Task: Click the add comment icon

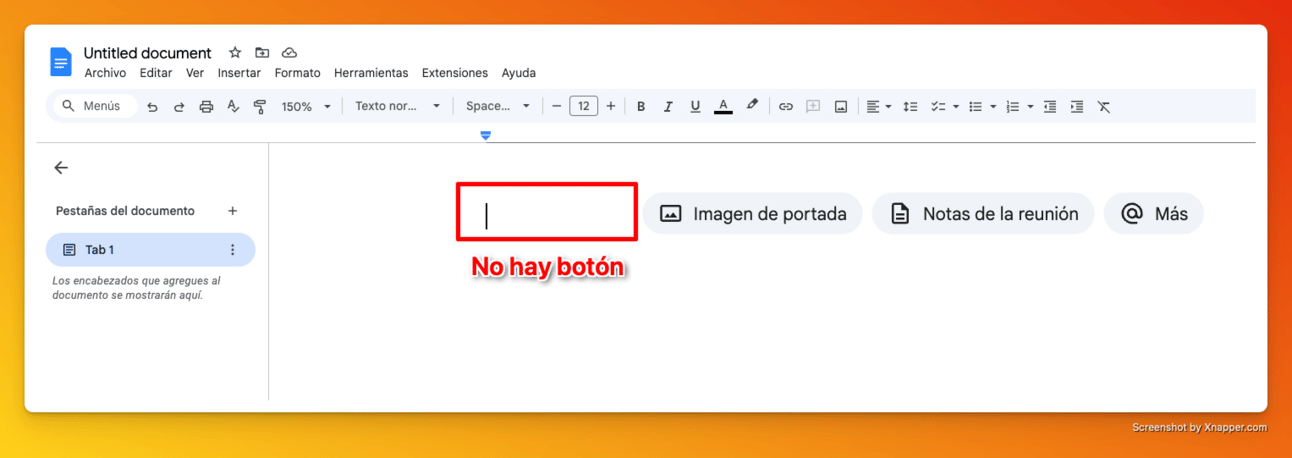Action: tap(813, 106)
